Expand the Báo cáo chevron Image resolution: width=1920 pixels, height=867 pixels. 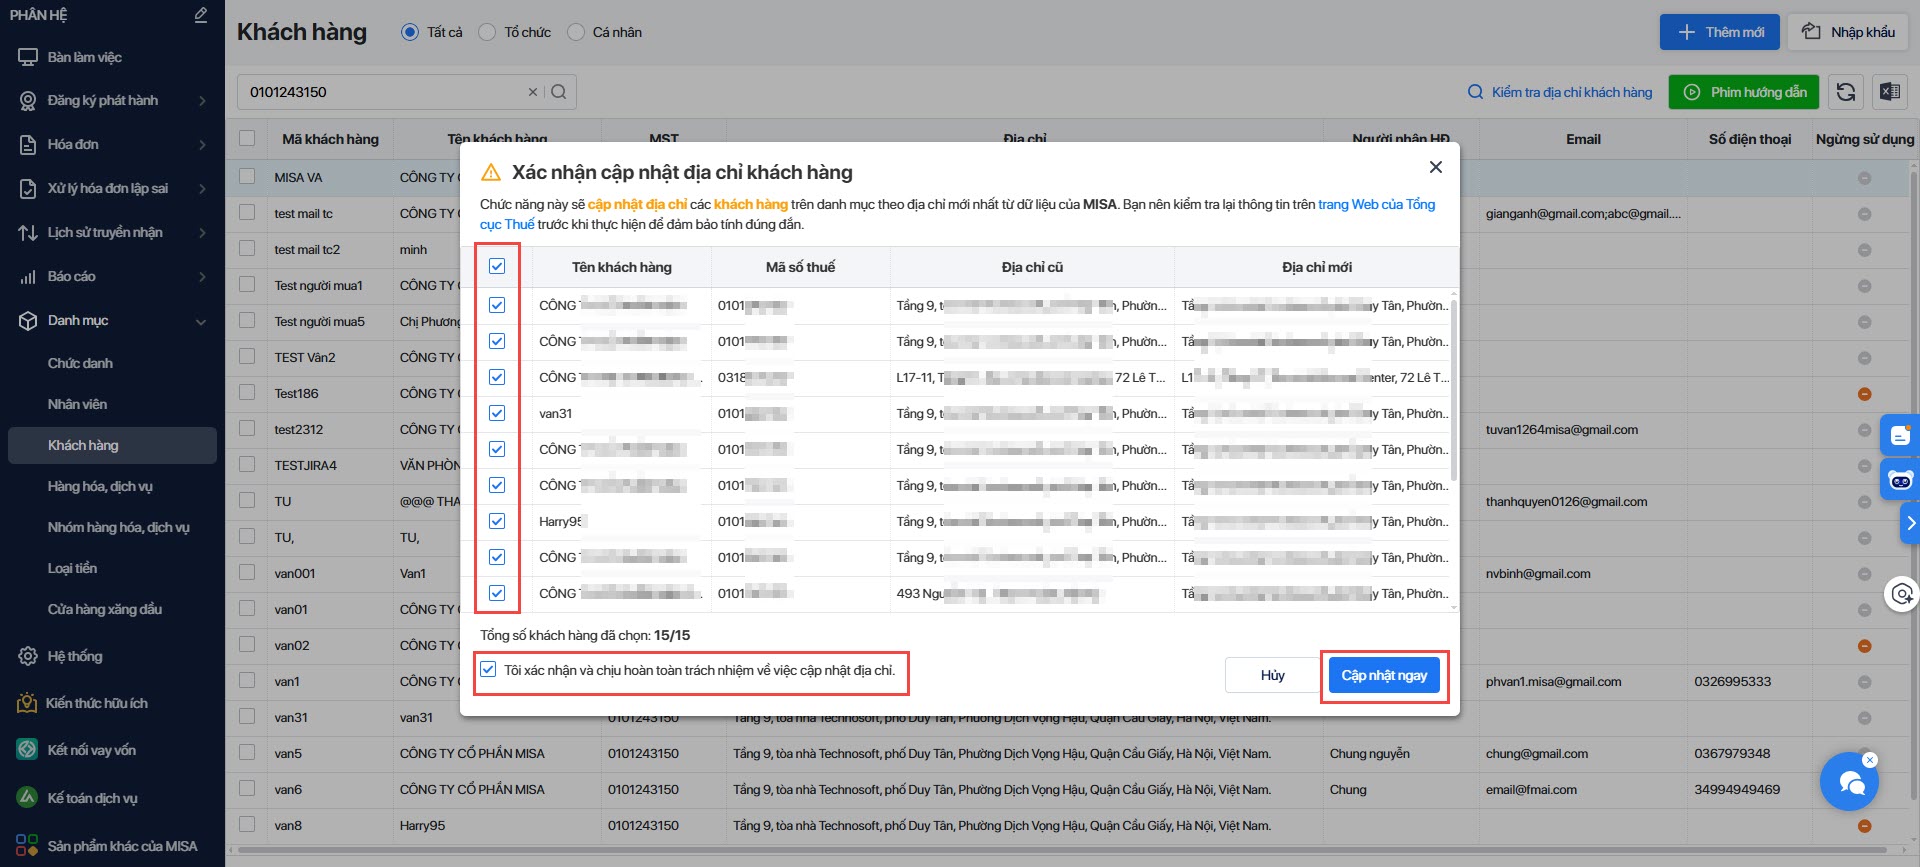[202, 277]
